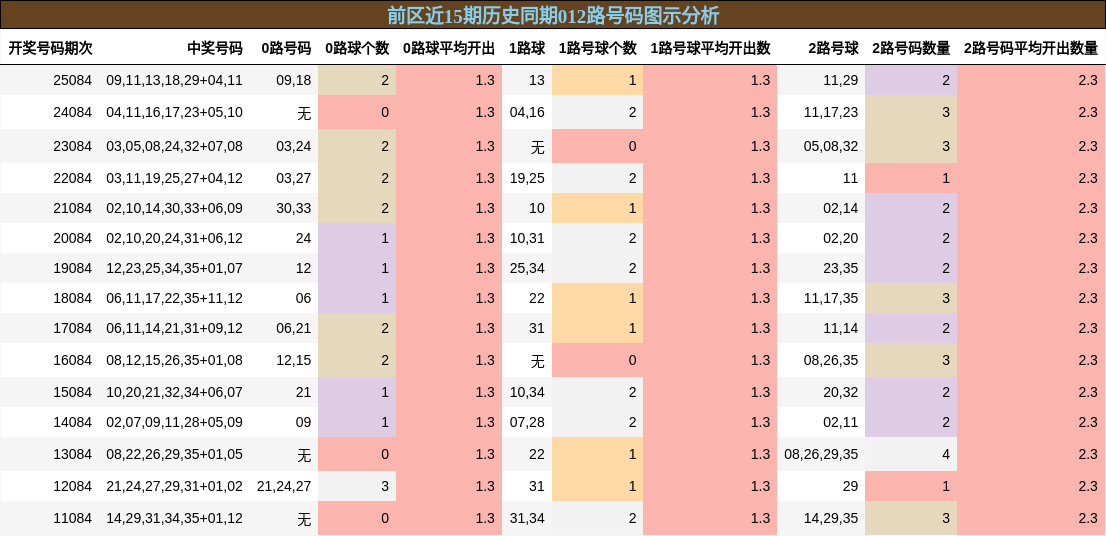Click 0路号码 cell 12,15
Screen dimensions: 1106x536
click(294, 360)
